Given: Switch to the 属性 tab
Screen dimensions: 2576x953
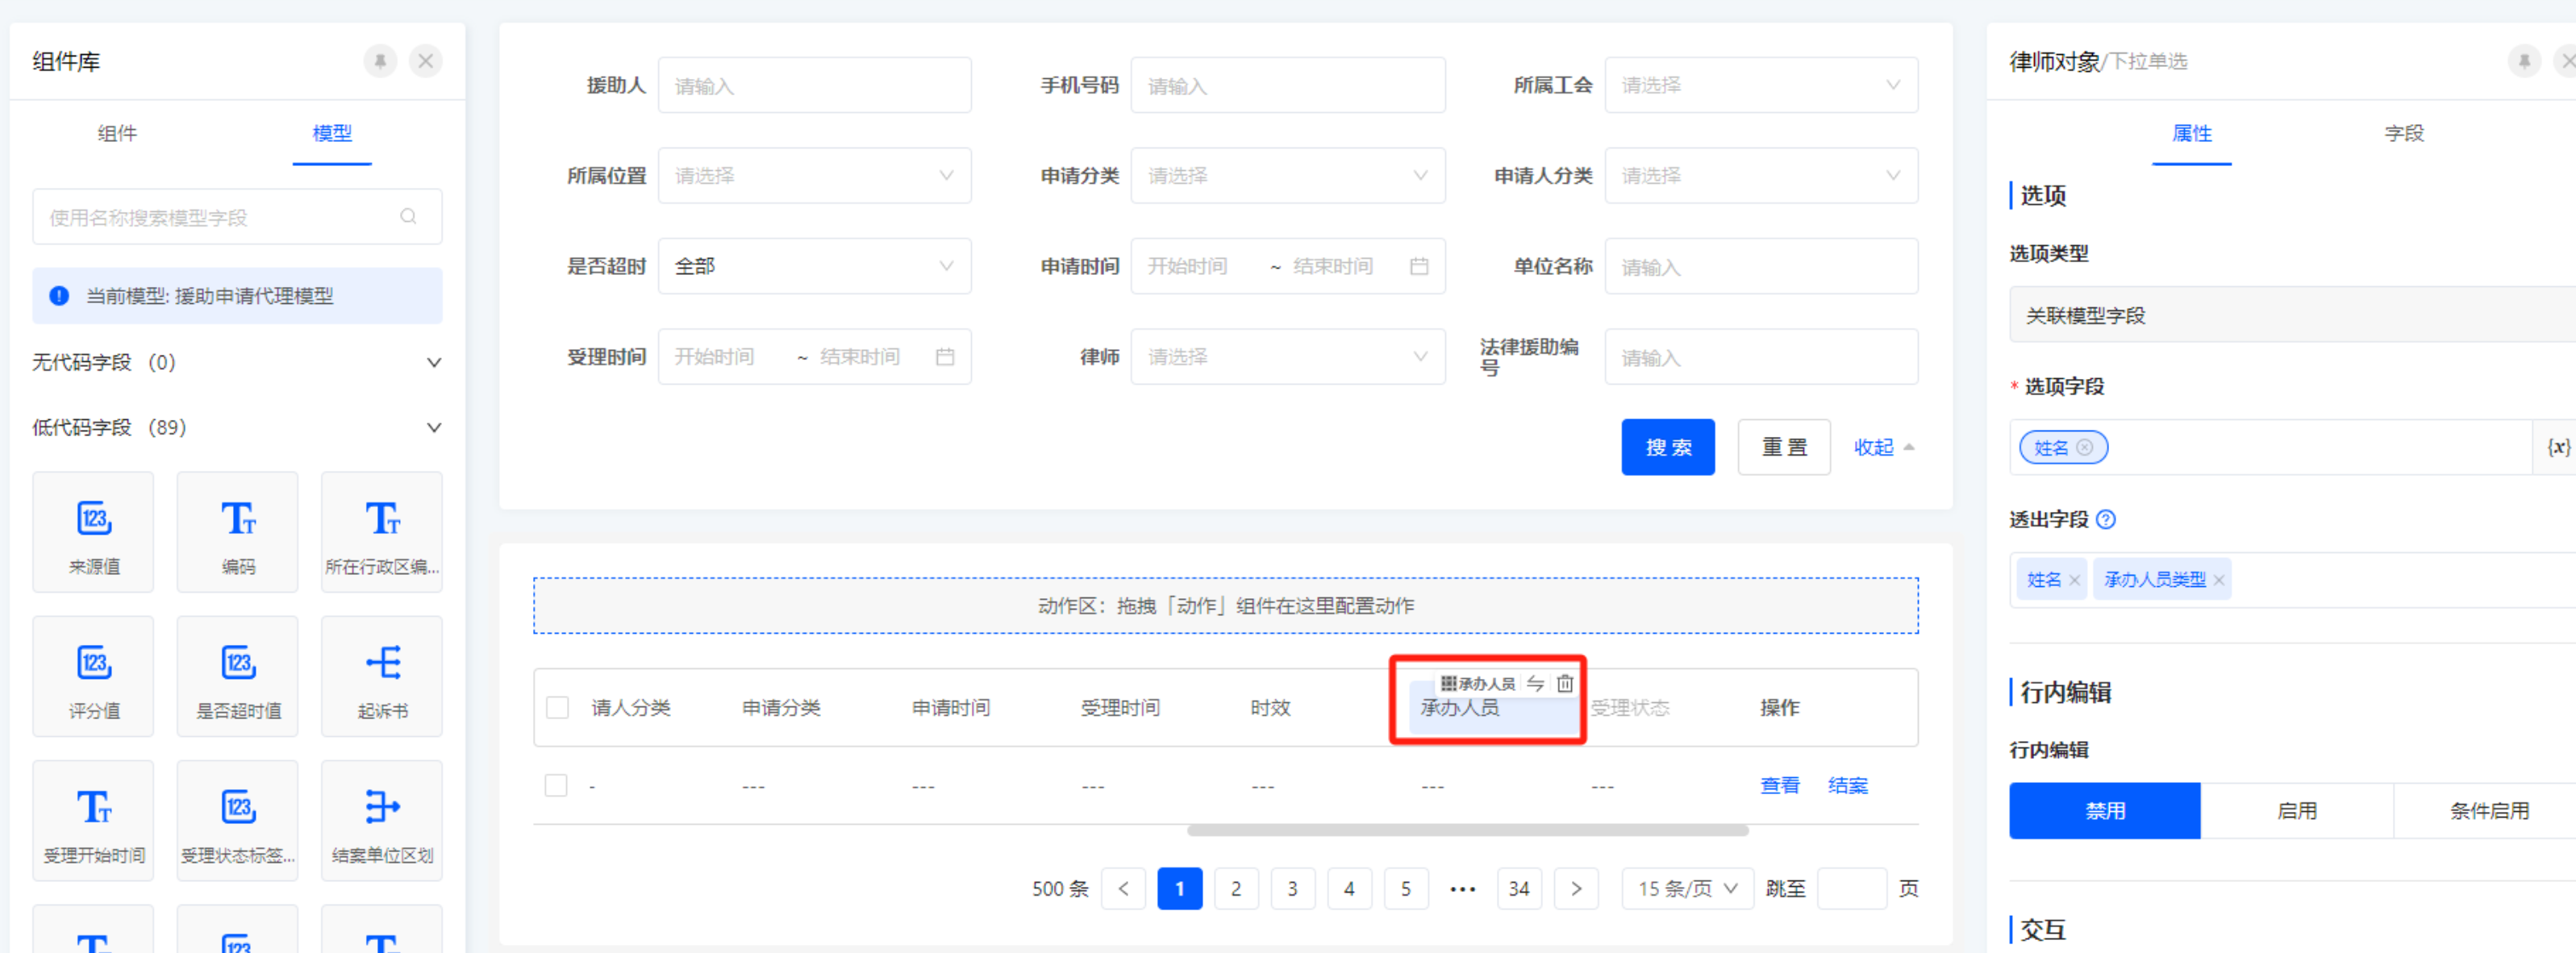Looking at the screenshot, I should point(2191,133).
